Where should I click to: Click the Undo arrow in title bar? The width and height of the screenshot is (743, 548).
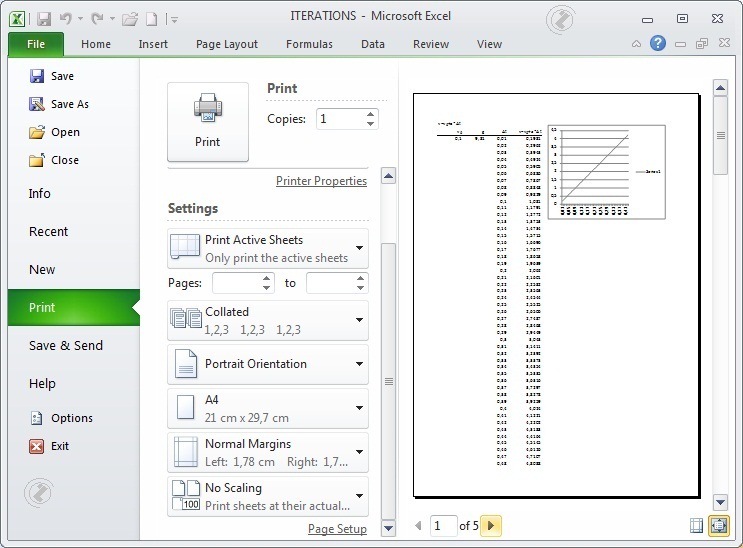point(65,18)
